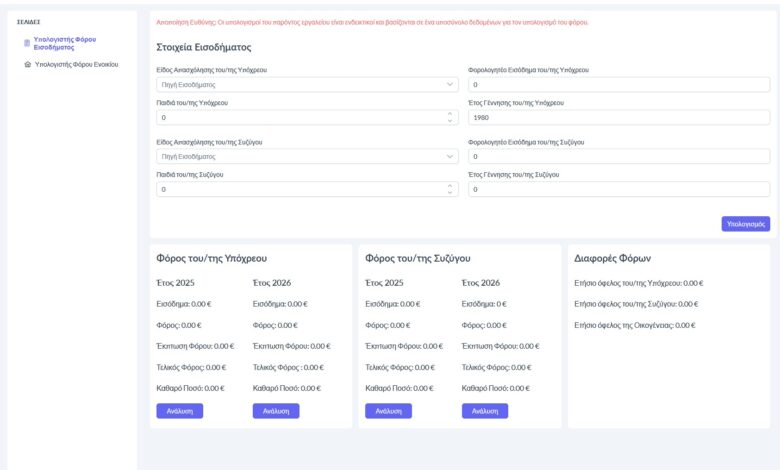
Task: Expand spouse's employment type dropdown
Action: [x=305, y=156]
